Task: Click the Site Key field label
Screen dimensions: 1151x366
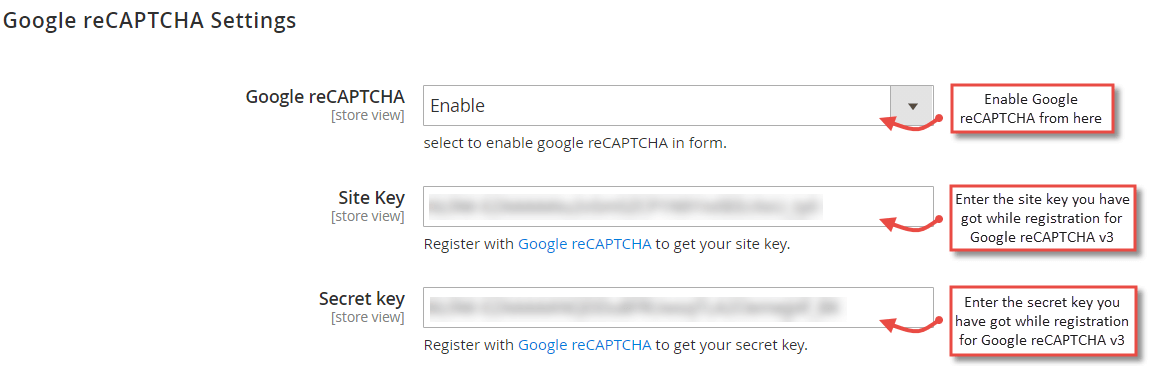Action: click(x=371, y=197)
